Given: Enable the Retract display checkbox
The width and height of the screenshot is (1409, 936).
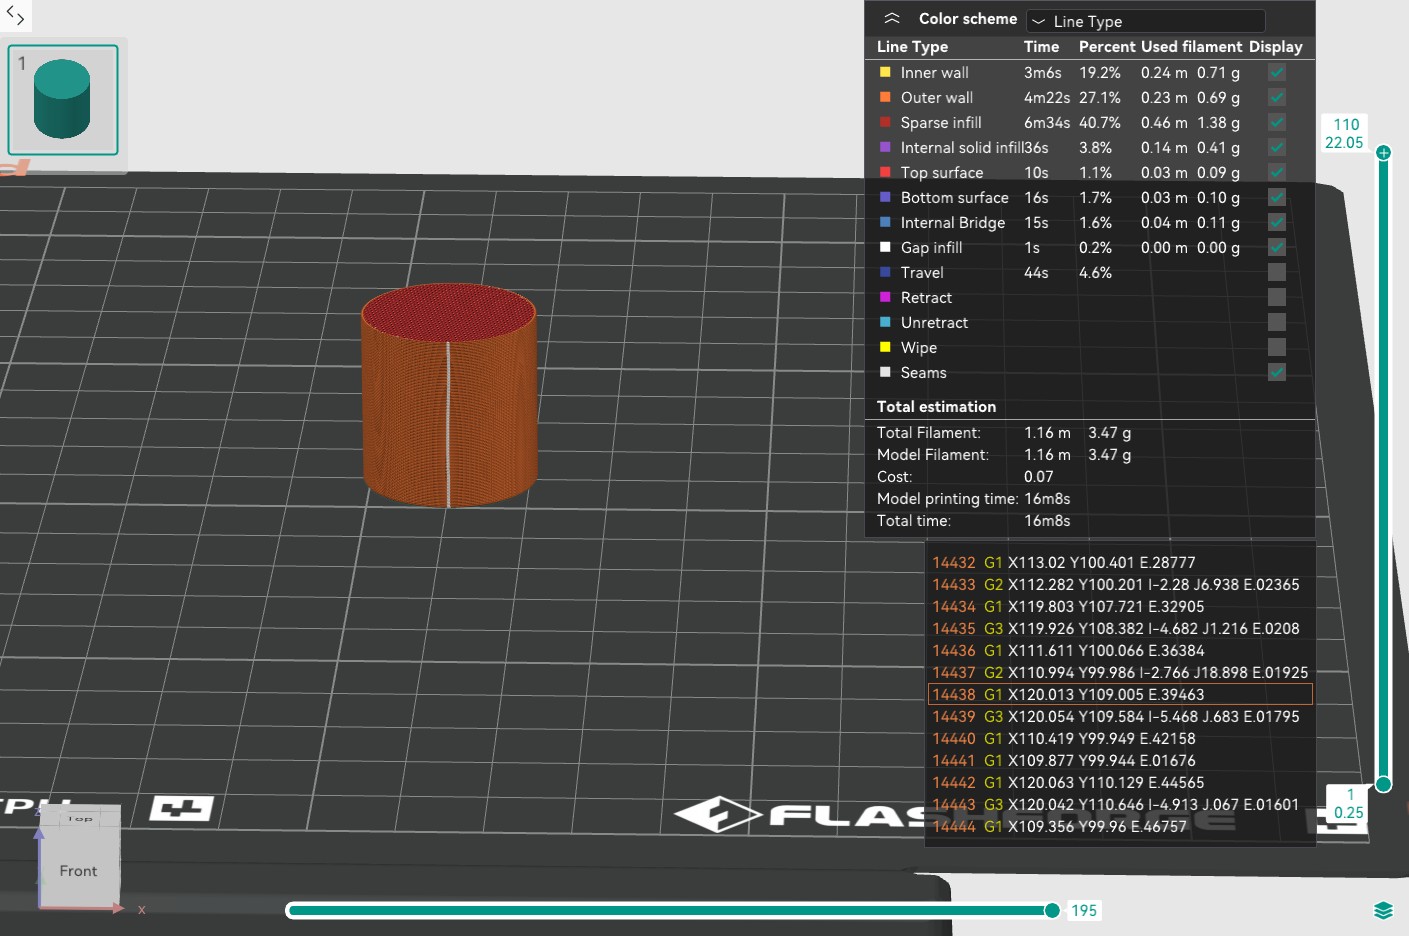Looking at the screenshot, I should pyautogui.click(x=1277, y=297).
